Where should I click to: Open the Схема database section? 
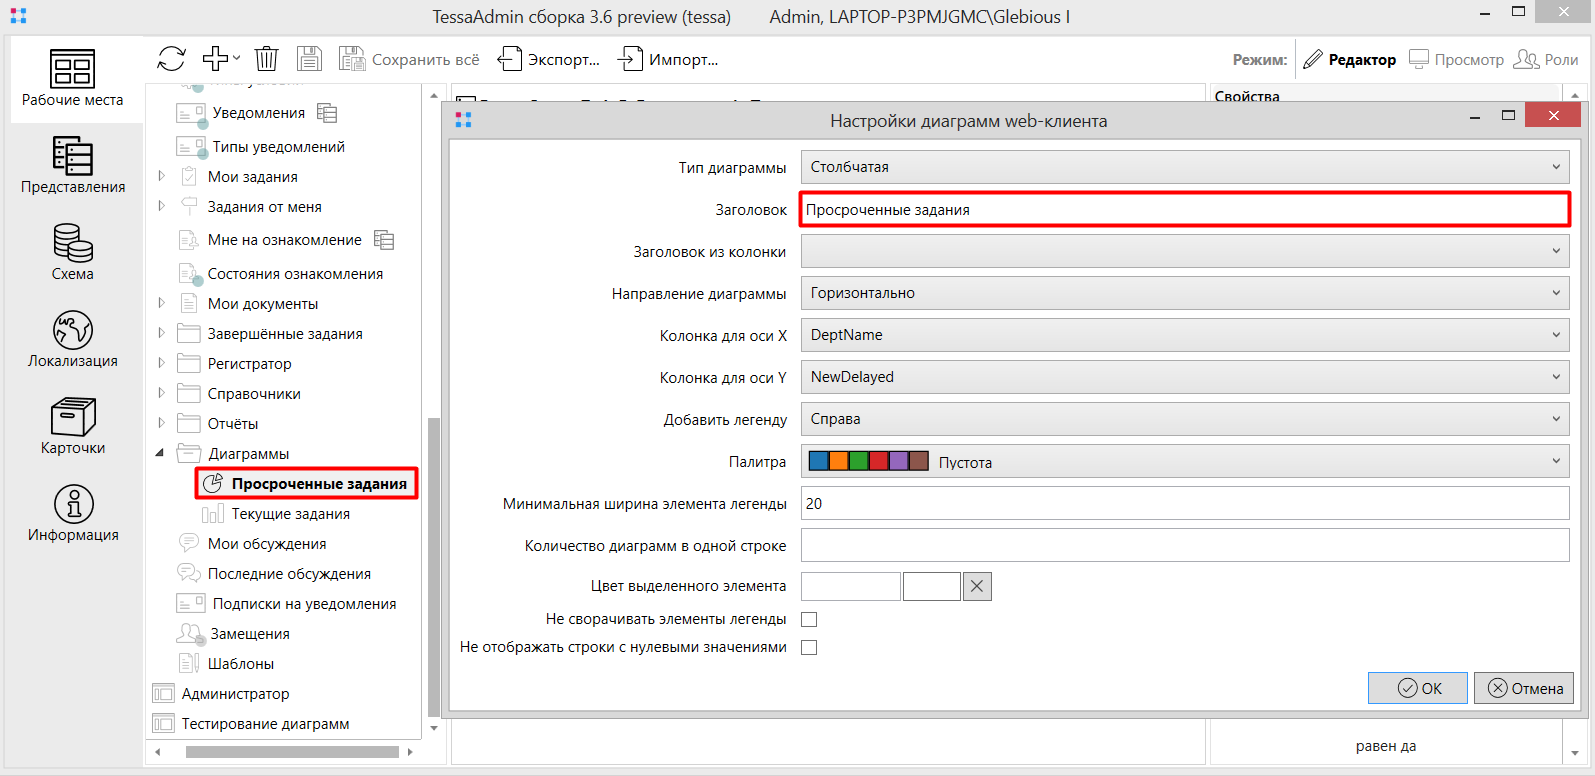[73, 252]
